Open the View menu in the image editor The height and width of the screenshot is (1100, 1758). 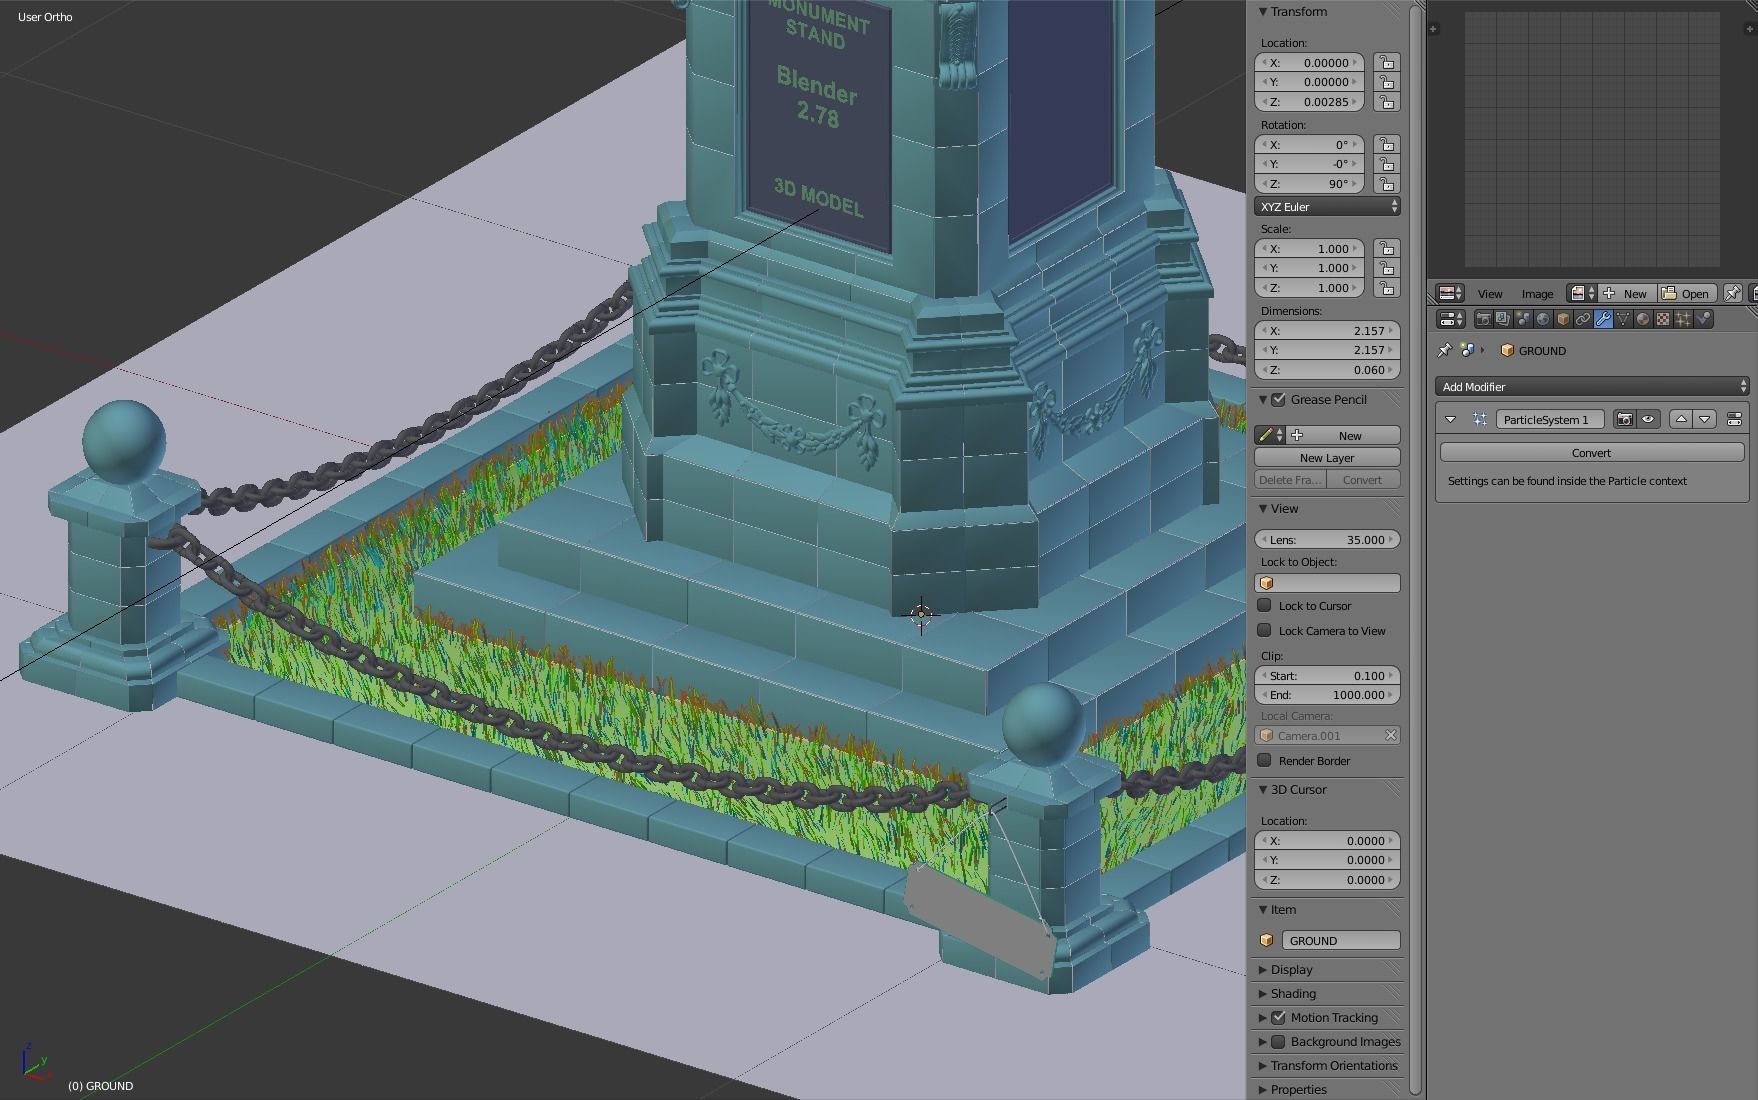coord(1490,294)
